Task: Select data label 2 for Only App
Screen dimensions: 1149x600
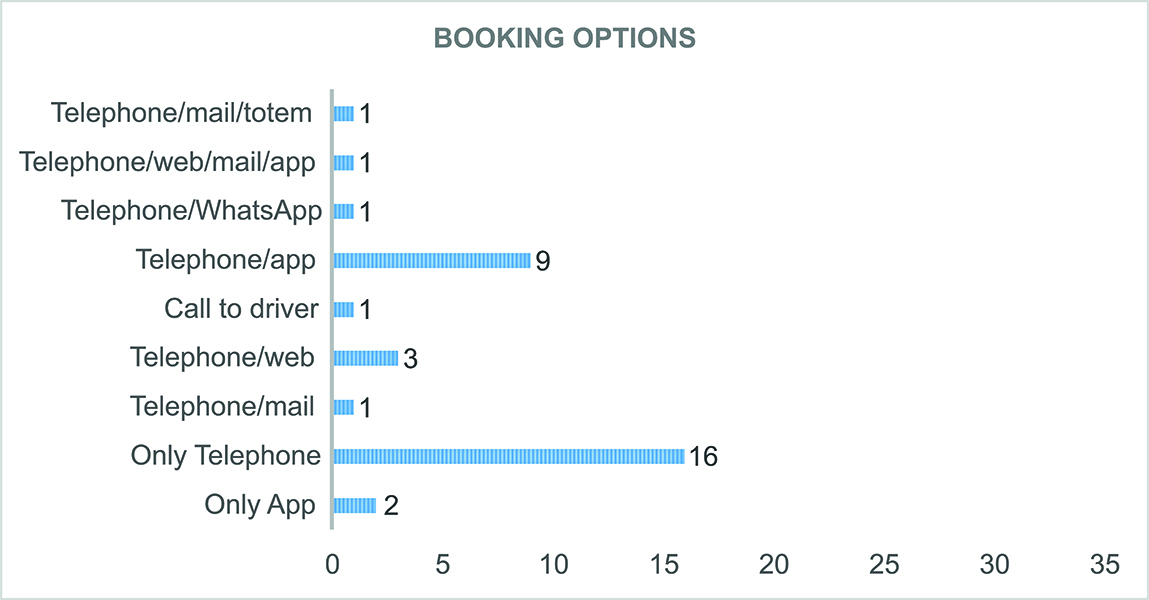Action: (x=391, y=506)
